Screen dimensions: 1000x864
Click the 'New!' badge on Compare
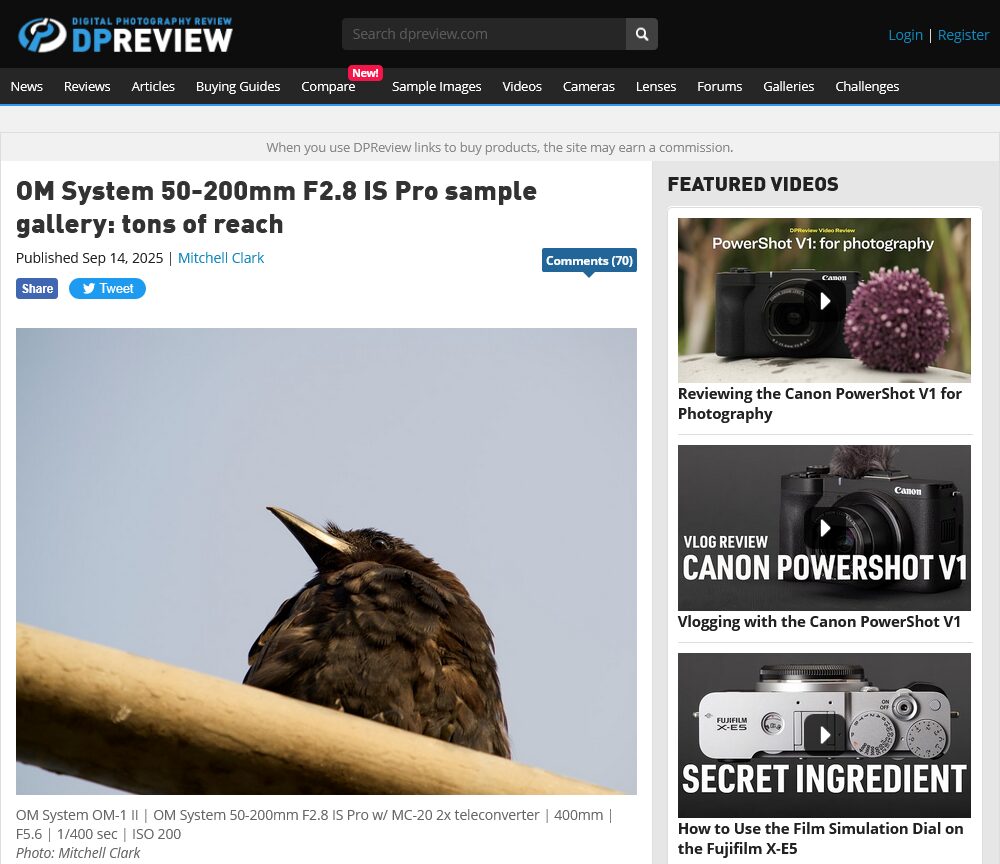tap(365, 73)
